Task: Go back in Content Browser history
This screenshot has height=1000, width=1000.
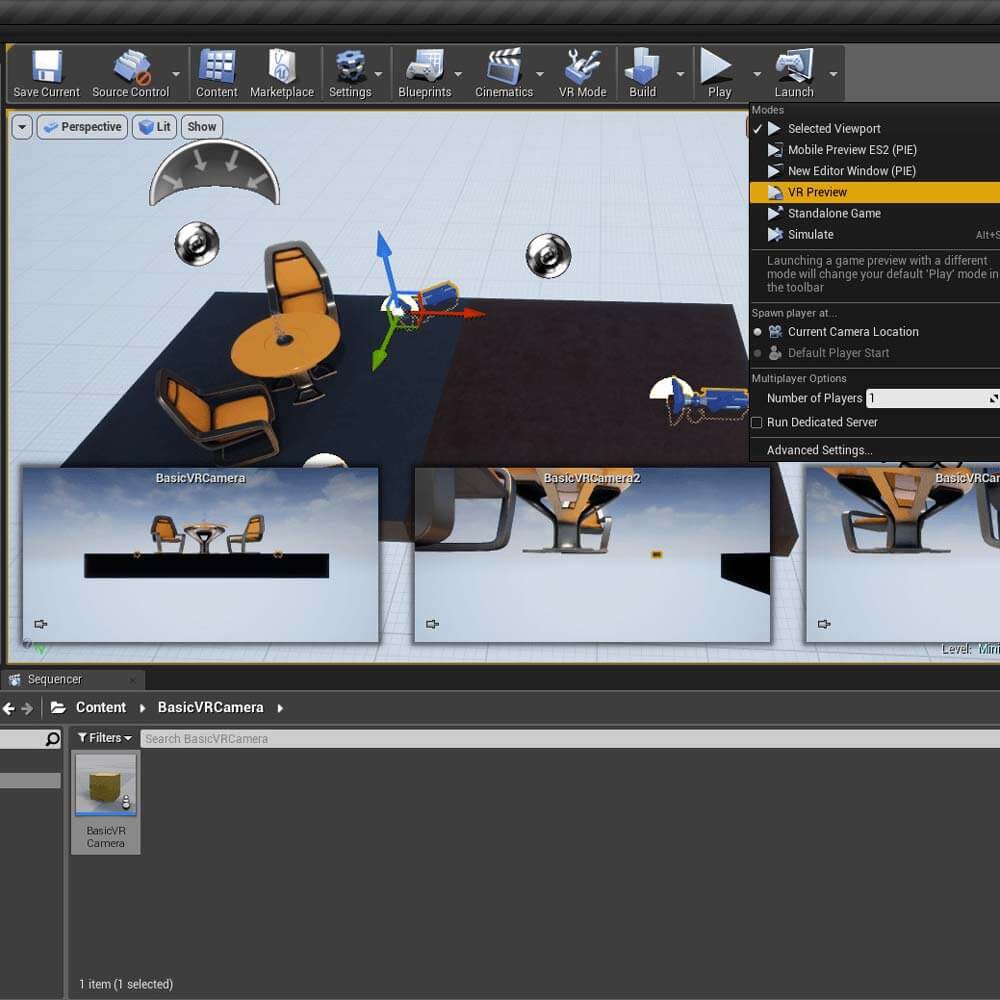Action: 8,708
